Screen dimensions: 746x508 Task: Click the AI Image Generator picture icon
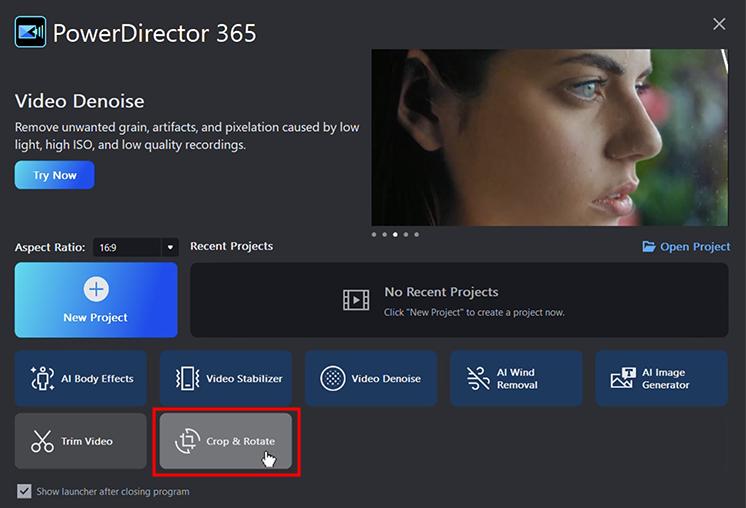point(623,378)
